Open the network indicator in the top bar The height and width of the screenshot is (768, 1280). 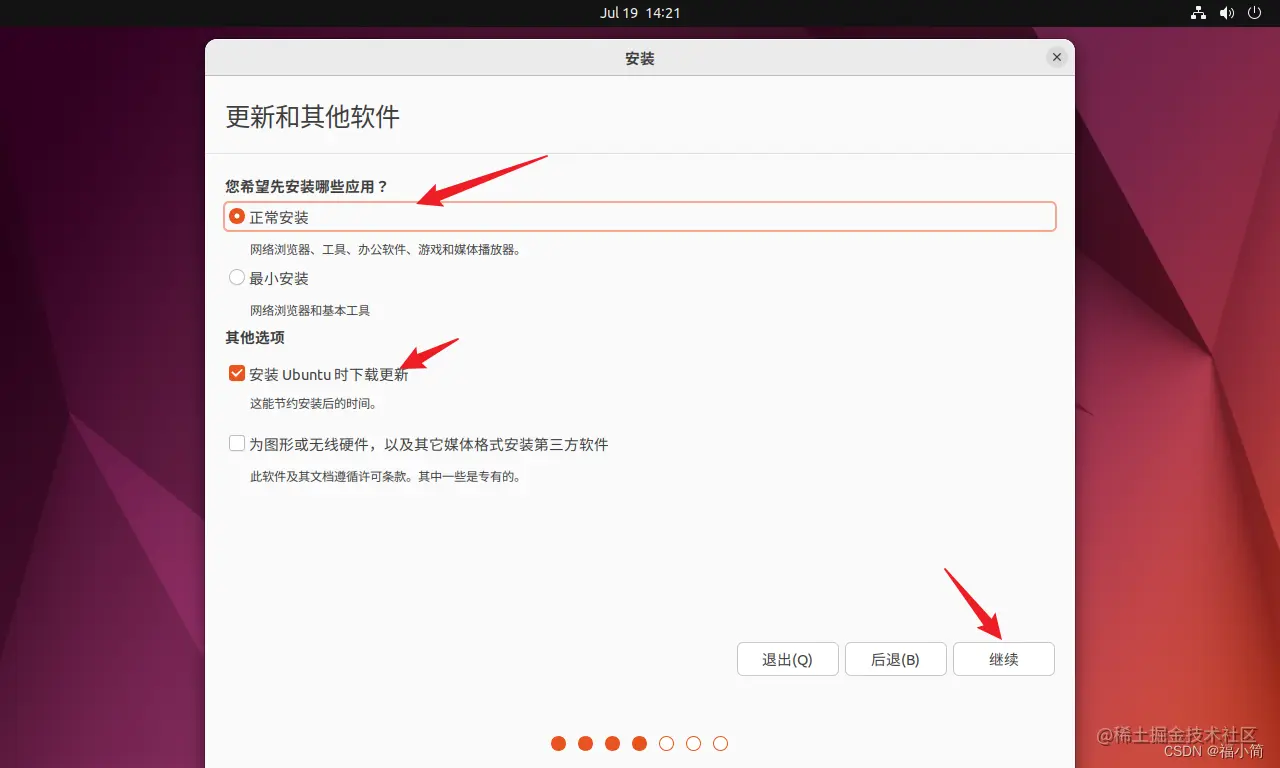(1198, 13)
